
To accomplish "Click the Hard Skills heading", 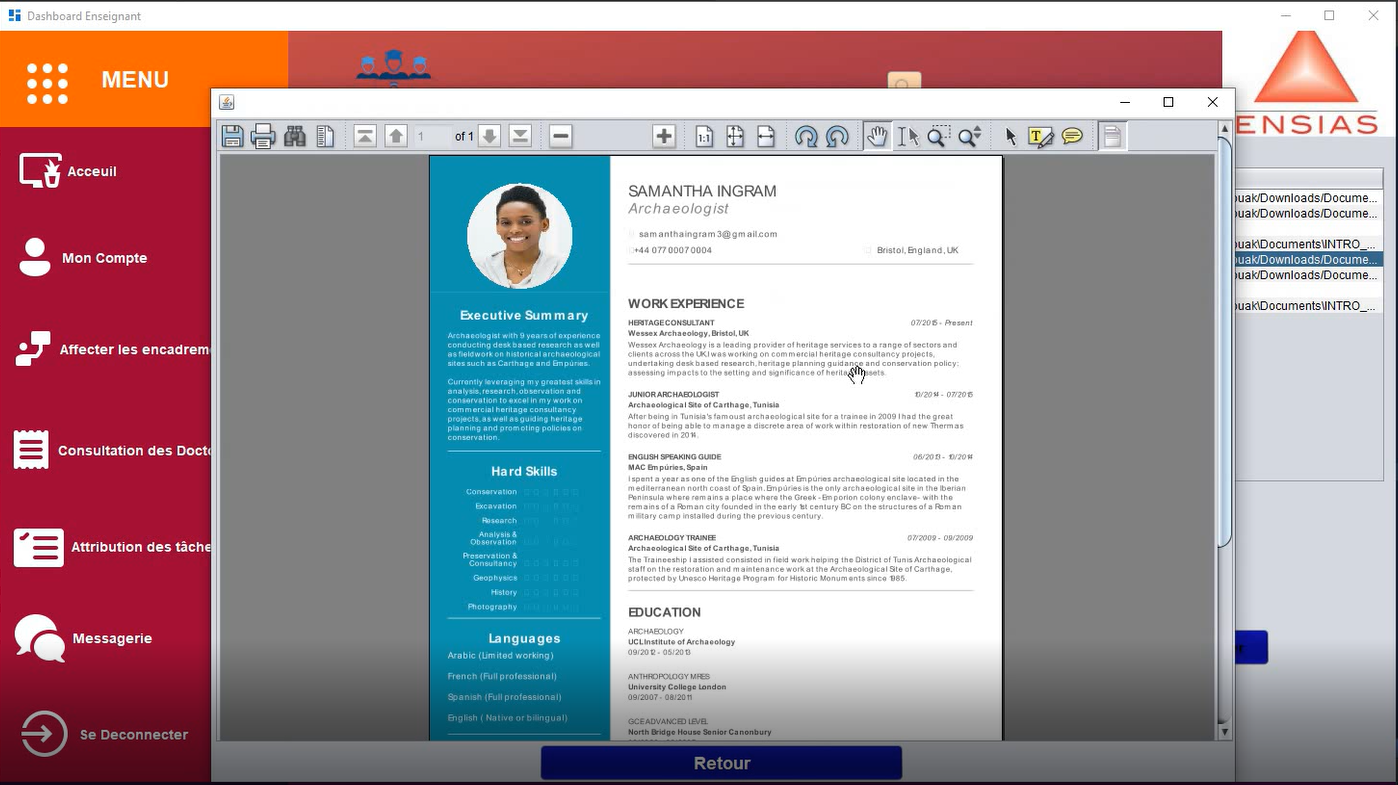I will point(524,471).
